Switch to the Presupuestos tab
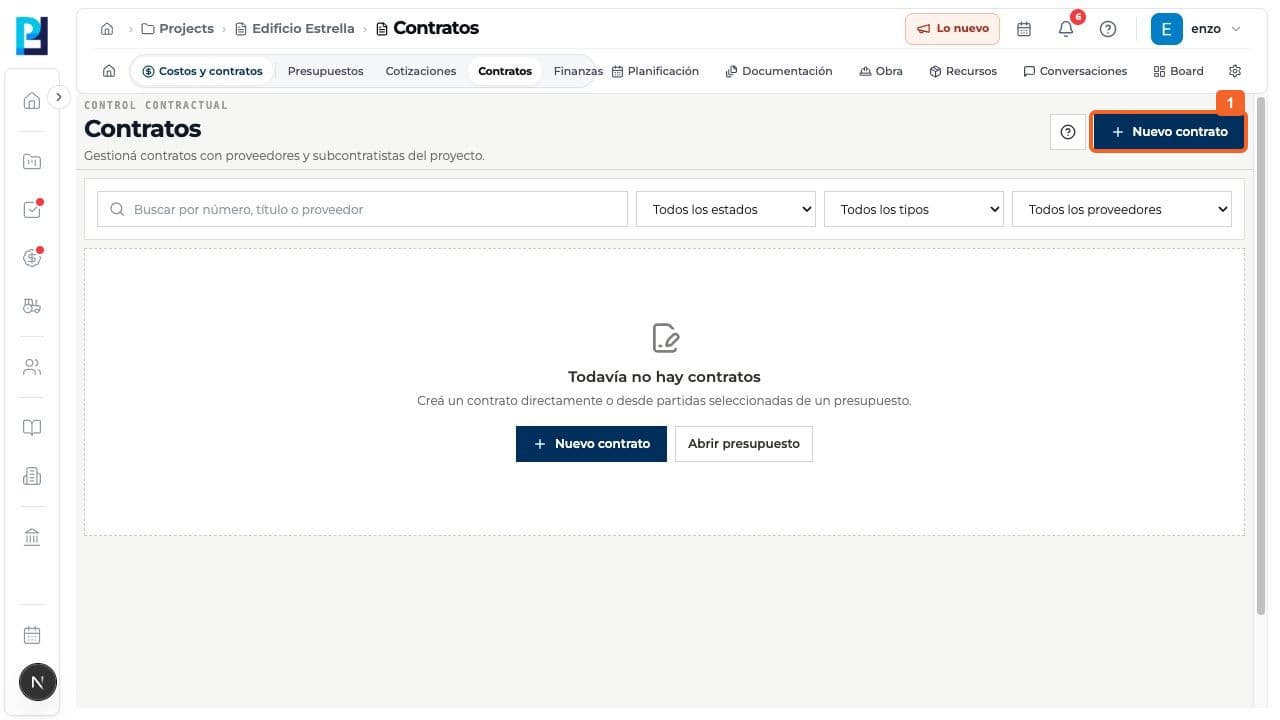Screen dimensions: 1280x720 click(325, 71)
